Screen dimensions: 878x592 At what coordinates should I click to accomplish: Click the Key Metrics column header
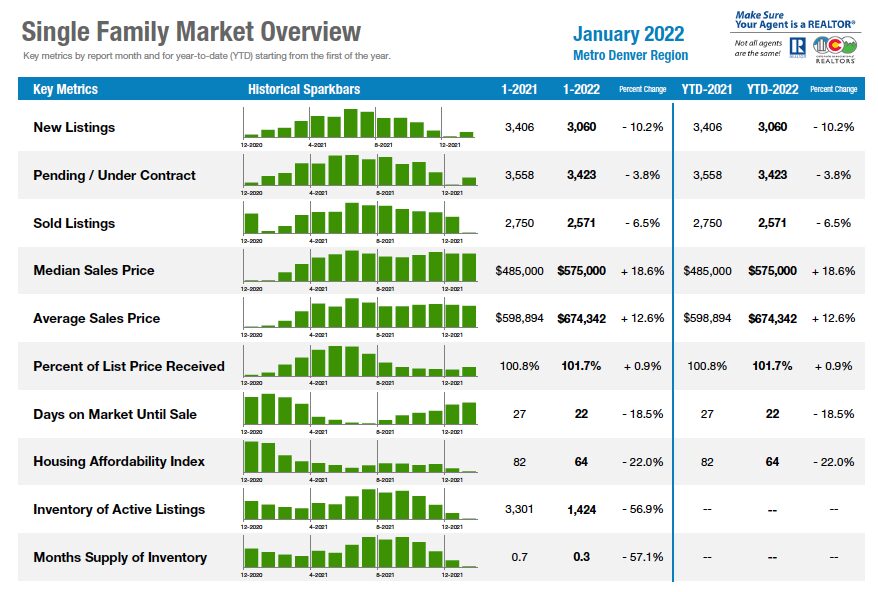66,89
